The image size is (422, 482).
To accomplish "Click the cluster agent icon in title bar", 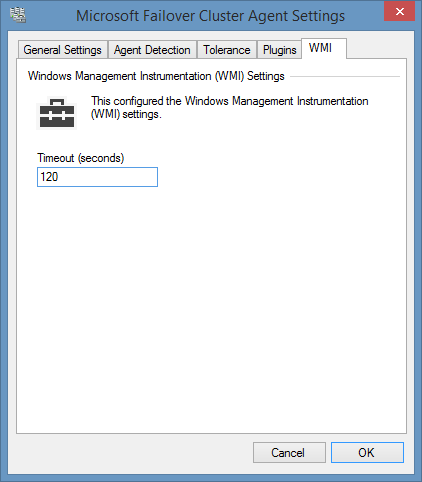I will [x=18, y=15].
